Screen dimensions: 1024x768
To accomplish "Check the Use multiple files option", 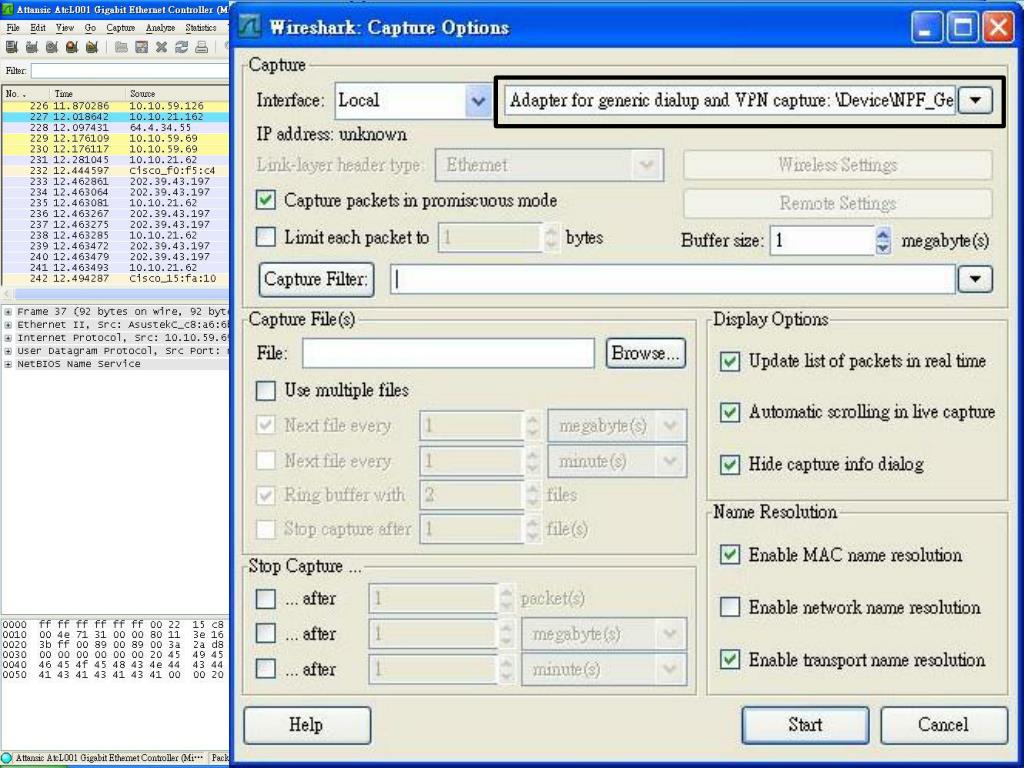I will coord(266,391).
